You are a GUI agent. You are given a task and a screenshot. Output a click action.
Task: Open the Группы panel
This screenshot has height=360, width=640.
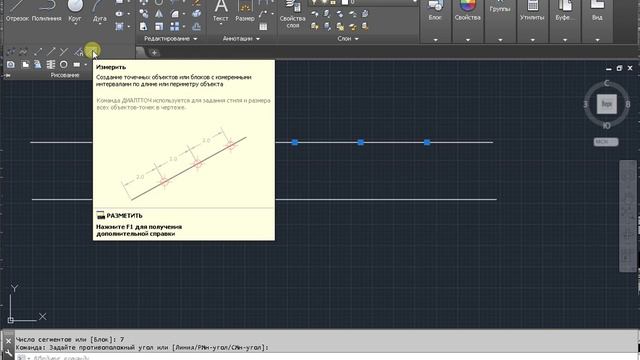500,7
